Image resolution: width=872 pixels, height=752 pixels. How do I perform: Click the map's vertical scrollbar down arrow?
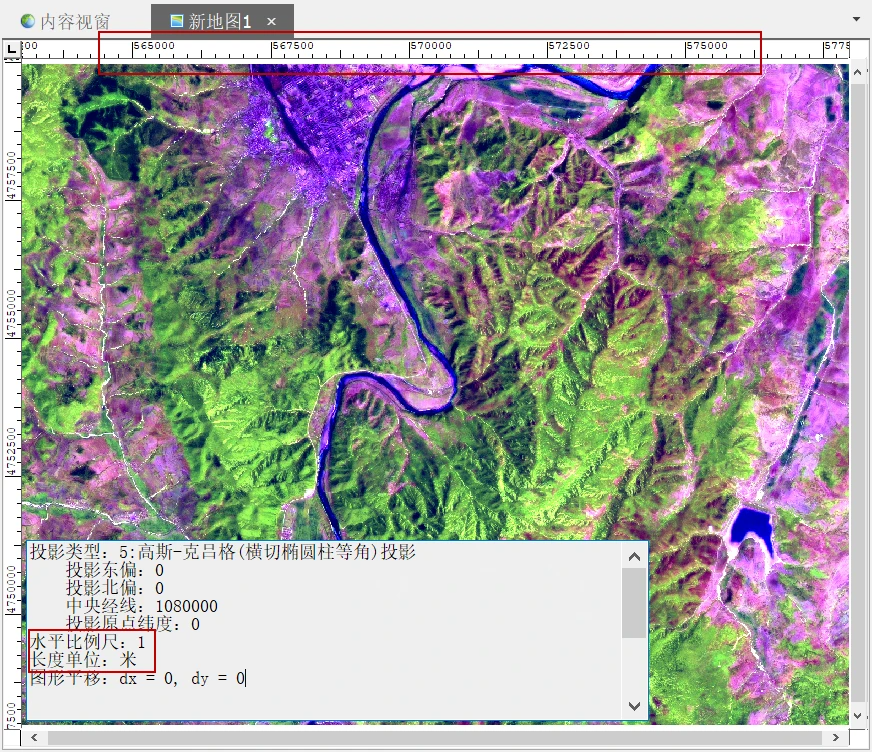pyautogui.click(x=859, y=715)
